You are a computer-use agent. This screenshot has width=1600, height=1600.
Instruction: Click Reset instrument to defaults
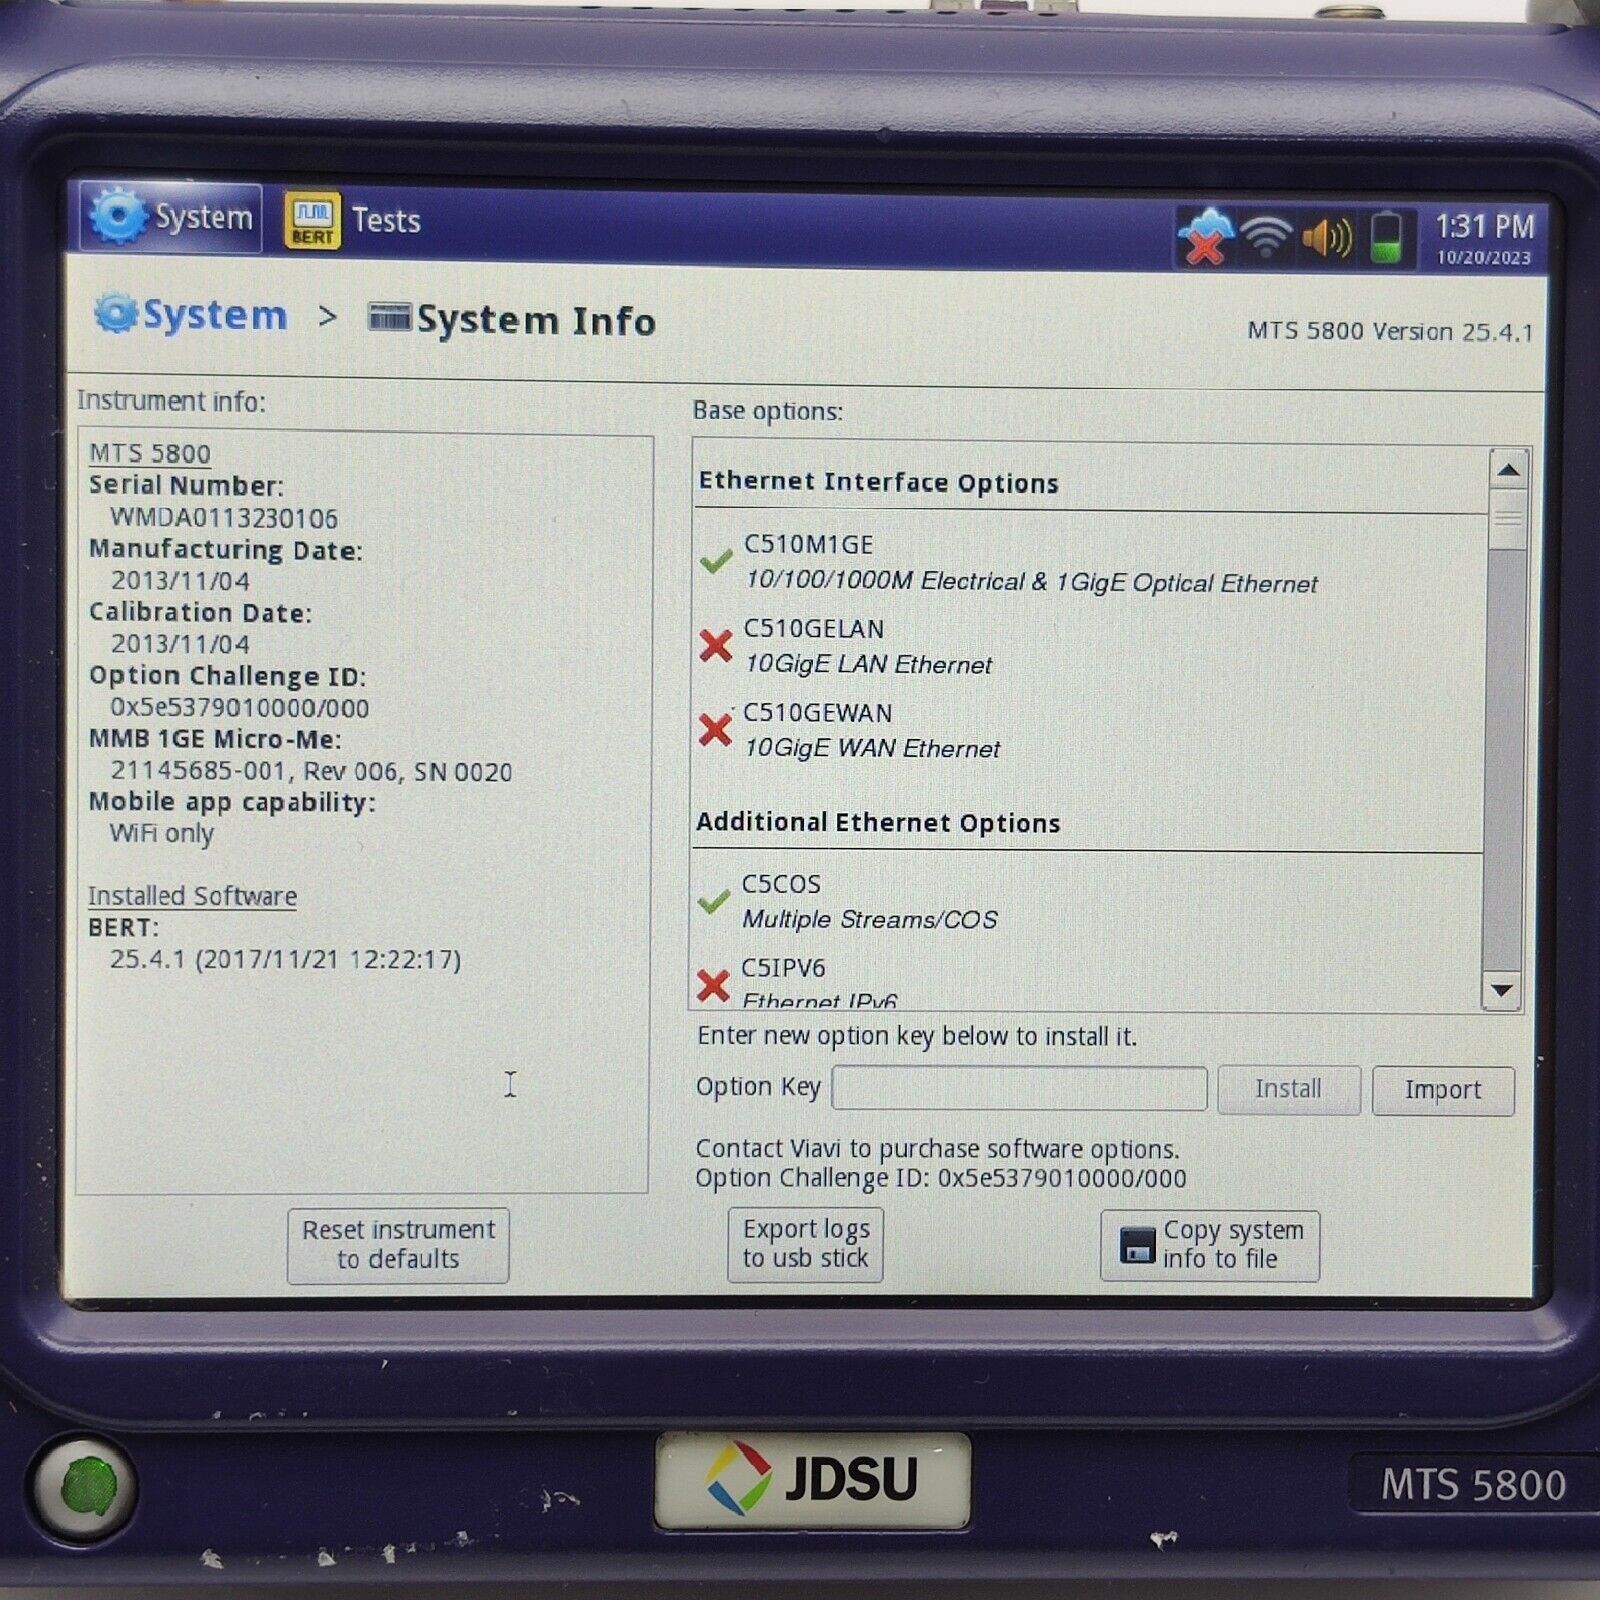(397, 1244)
